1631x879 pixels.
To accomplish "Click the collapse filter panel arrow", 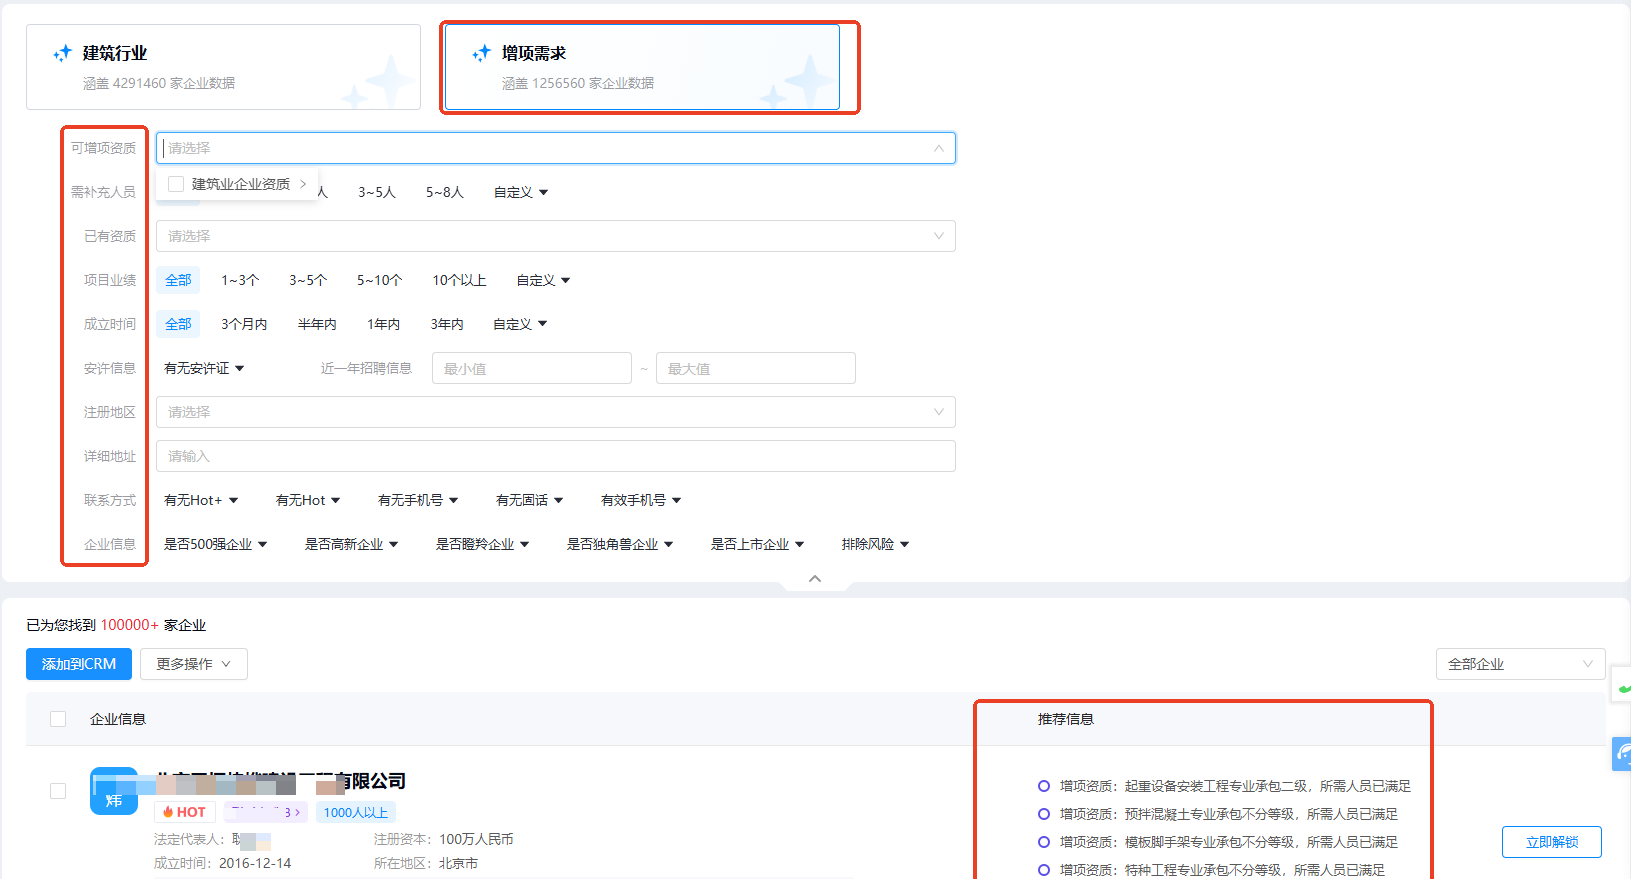I will (x=815, y=579).
